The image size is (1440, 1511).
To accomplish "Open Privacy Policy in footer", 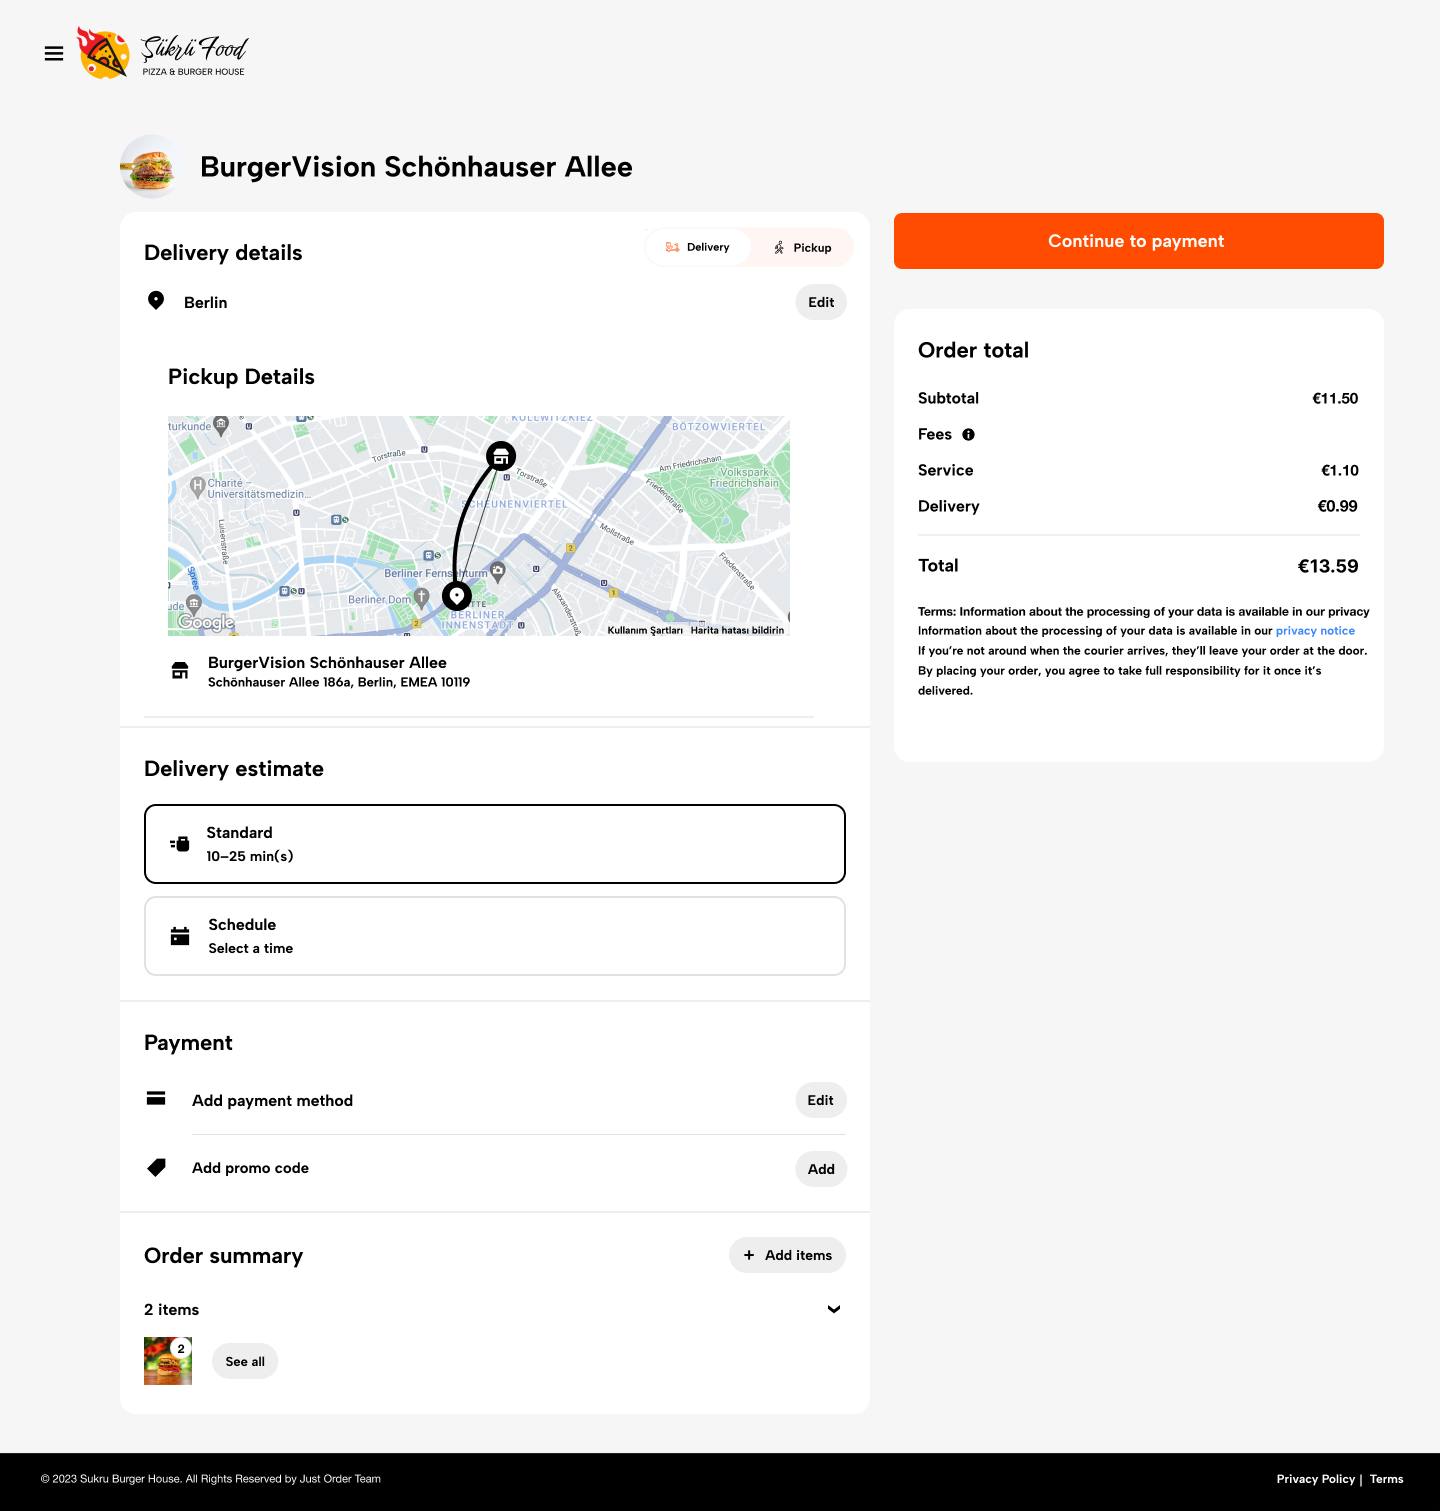I will point(1315,1479).
